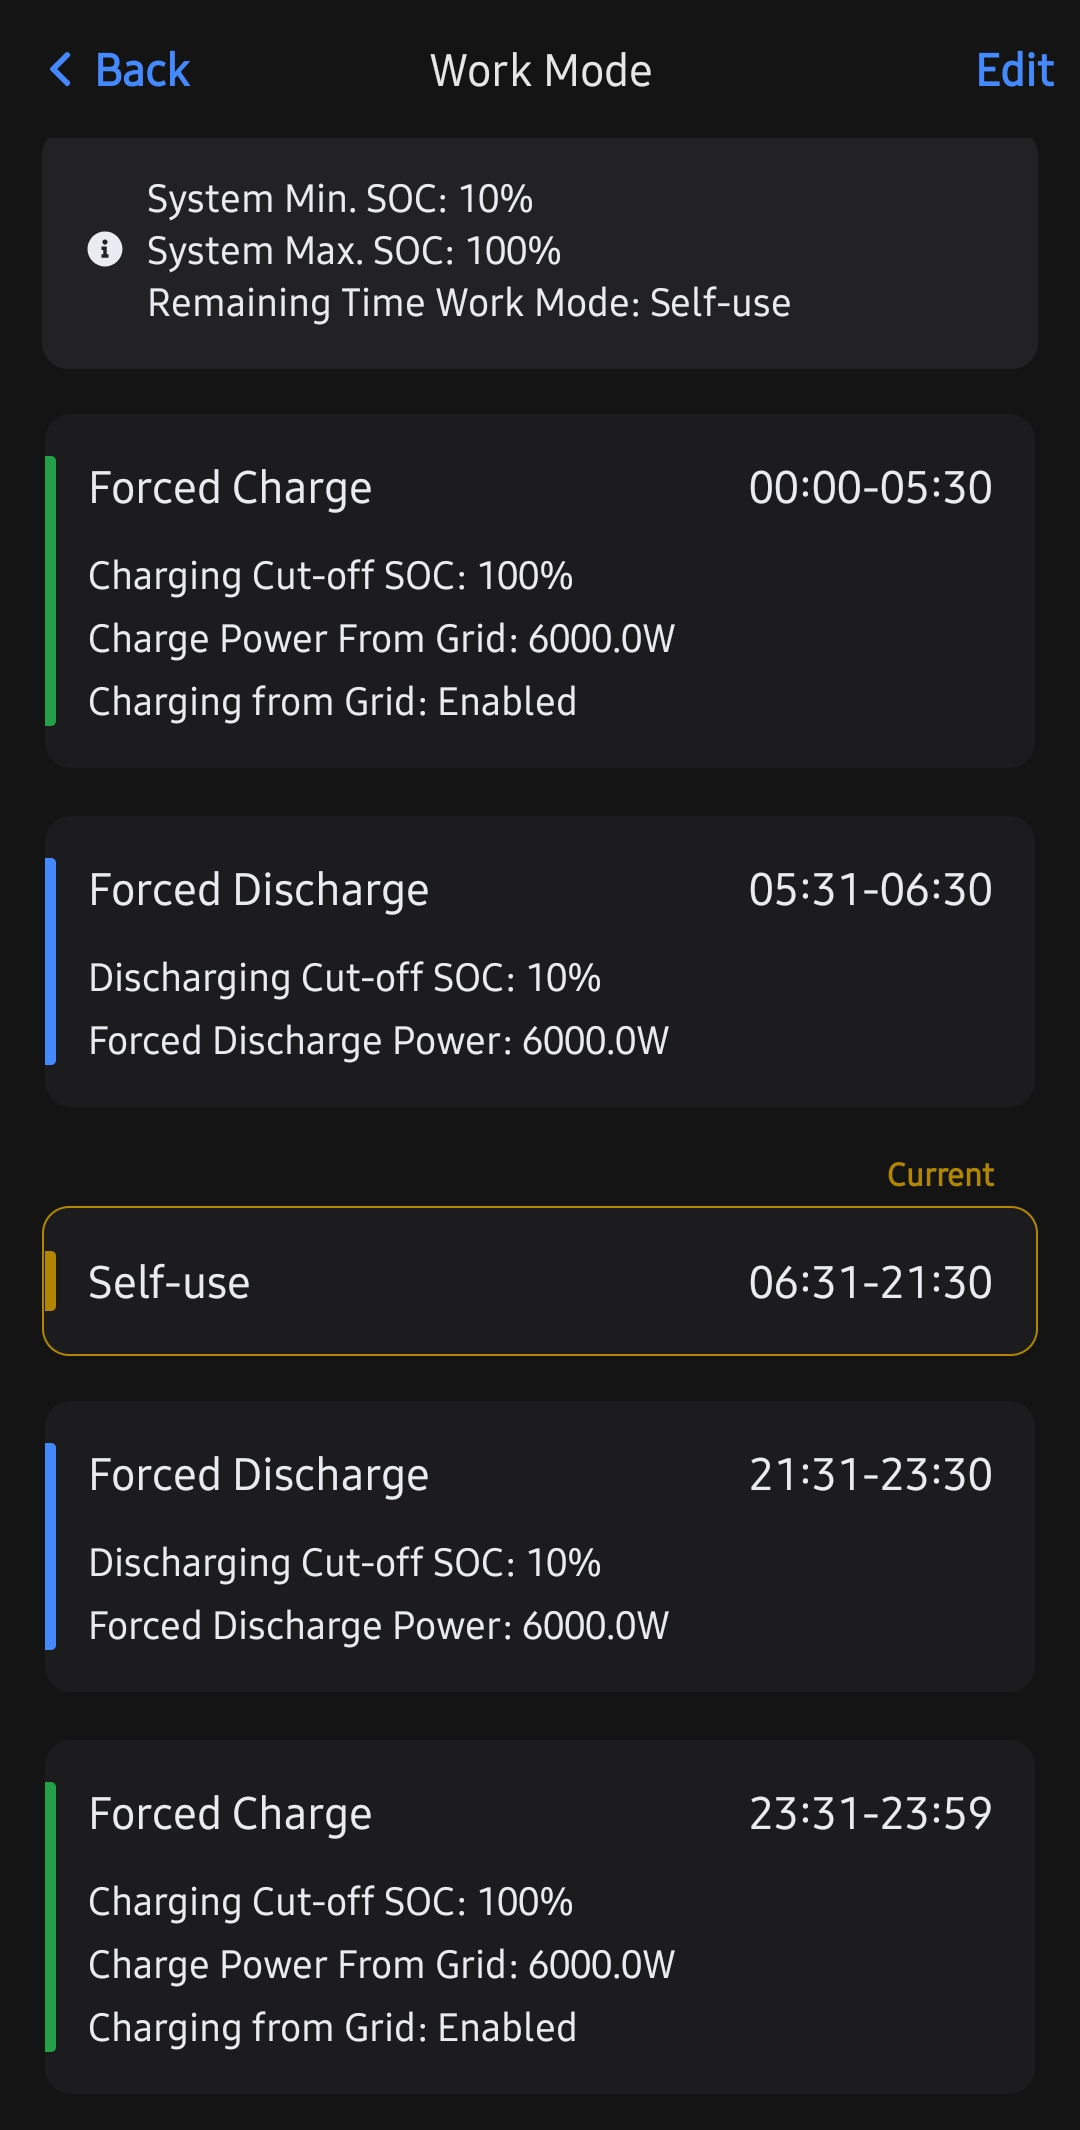Select the current Self-use schedule card
The image size is (1080, 2130).
(x=540, y=1281)
